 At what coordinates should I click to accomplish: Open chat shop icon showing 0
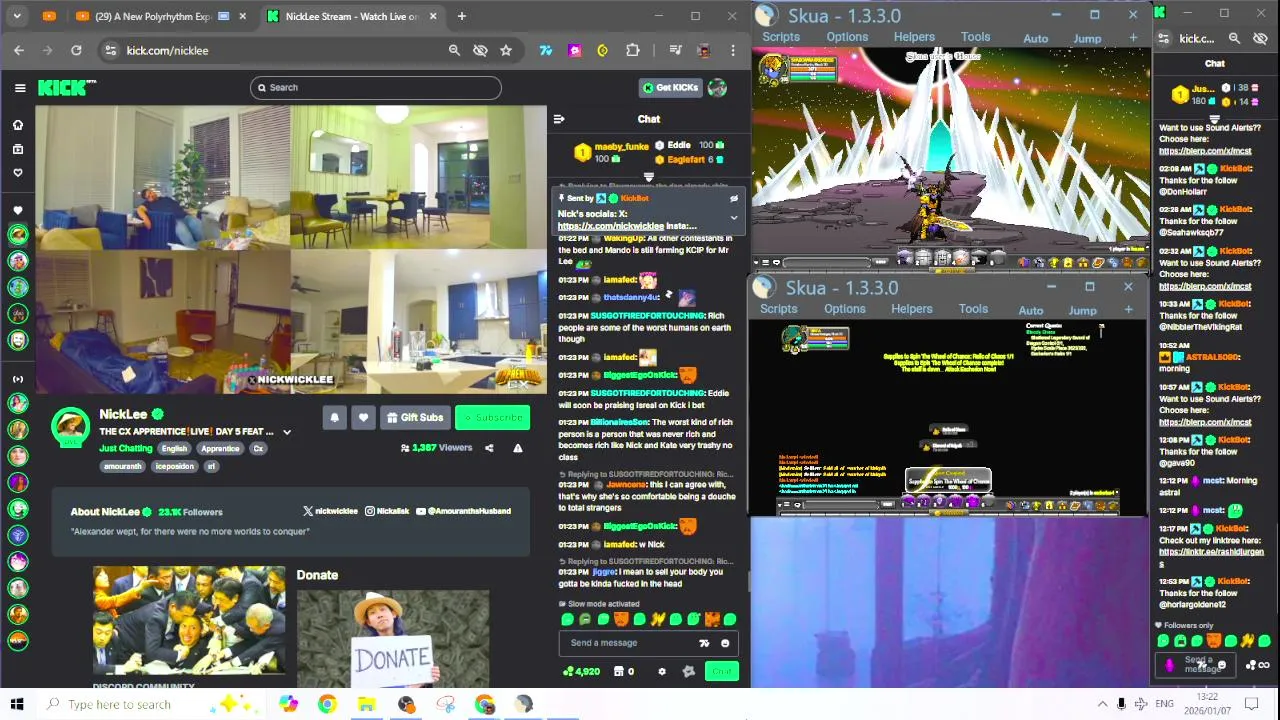point(624,671)
